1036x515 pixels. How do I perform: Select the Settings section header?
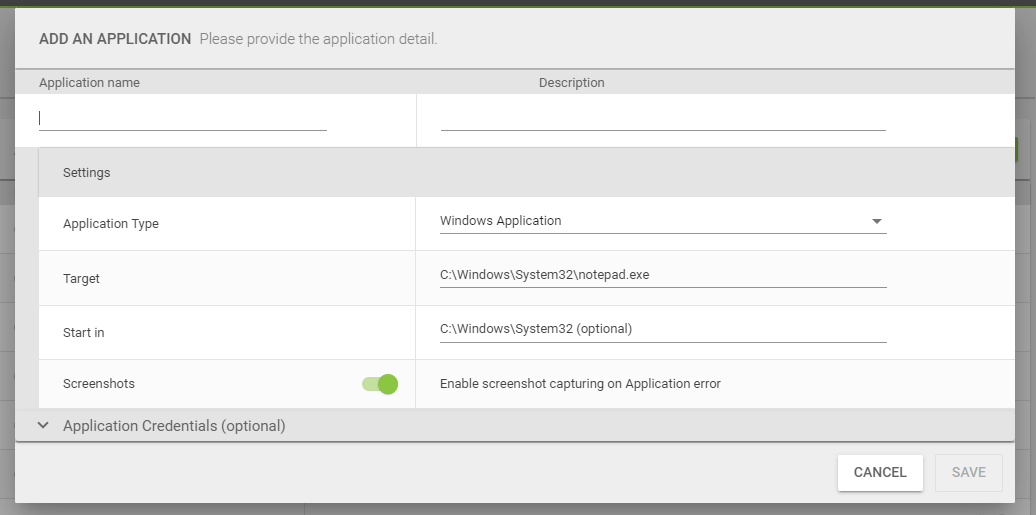527,173
